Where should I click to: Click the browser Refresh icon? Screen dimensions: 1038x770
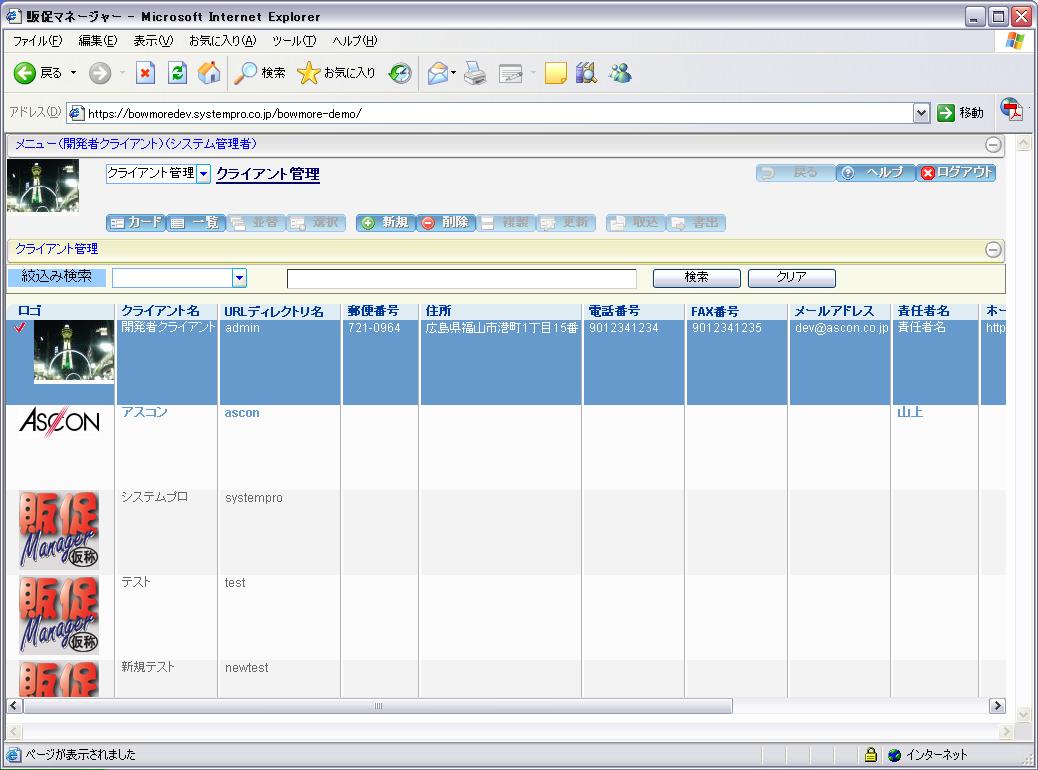click(177, 73)
